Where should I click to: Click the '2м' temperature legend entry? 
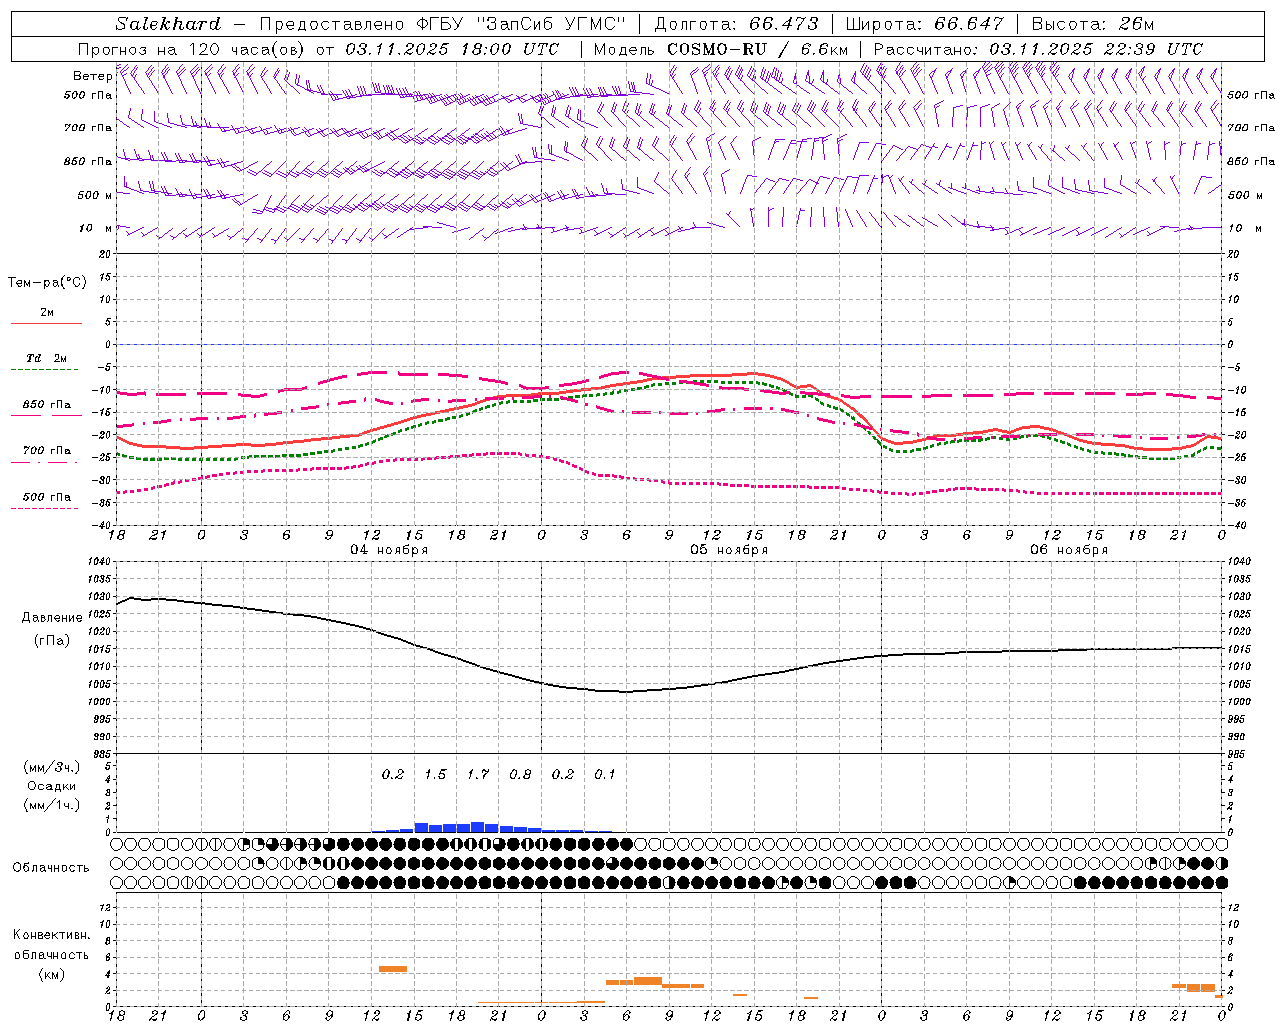pyautogui.click(x=47, y=312)
